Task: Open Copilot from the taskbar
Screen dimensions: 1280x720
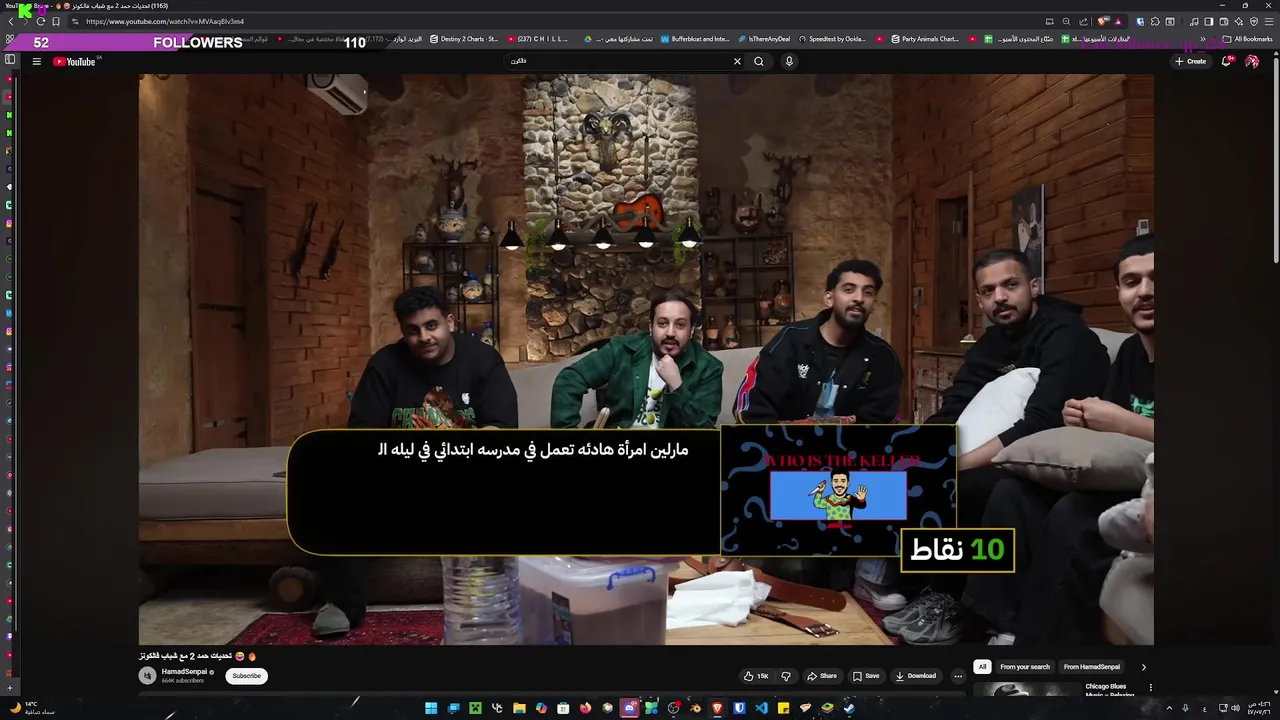Action: pyautogui.click(x=541, y=708)
